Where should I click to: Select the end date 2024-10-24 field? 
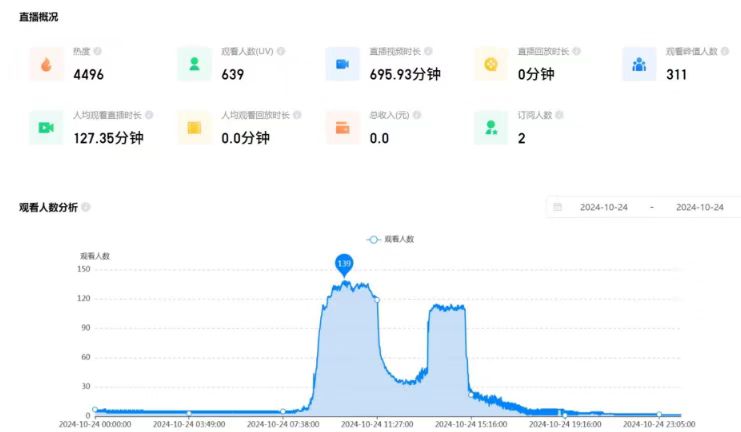click(699, 207)
